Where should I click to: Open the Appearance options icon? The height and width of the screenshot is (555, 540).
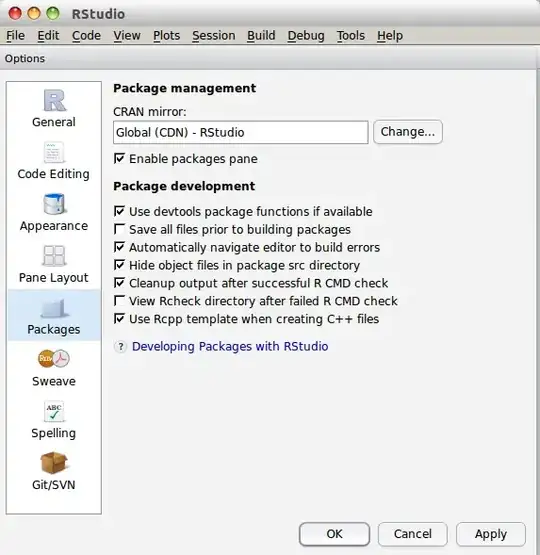pyautogui.click(x=54, y=204)
